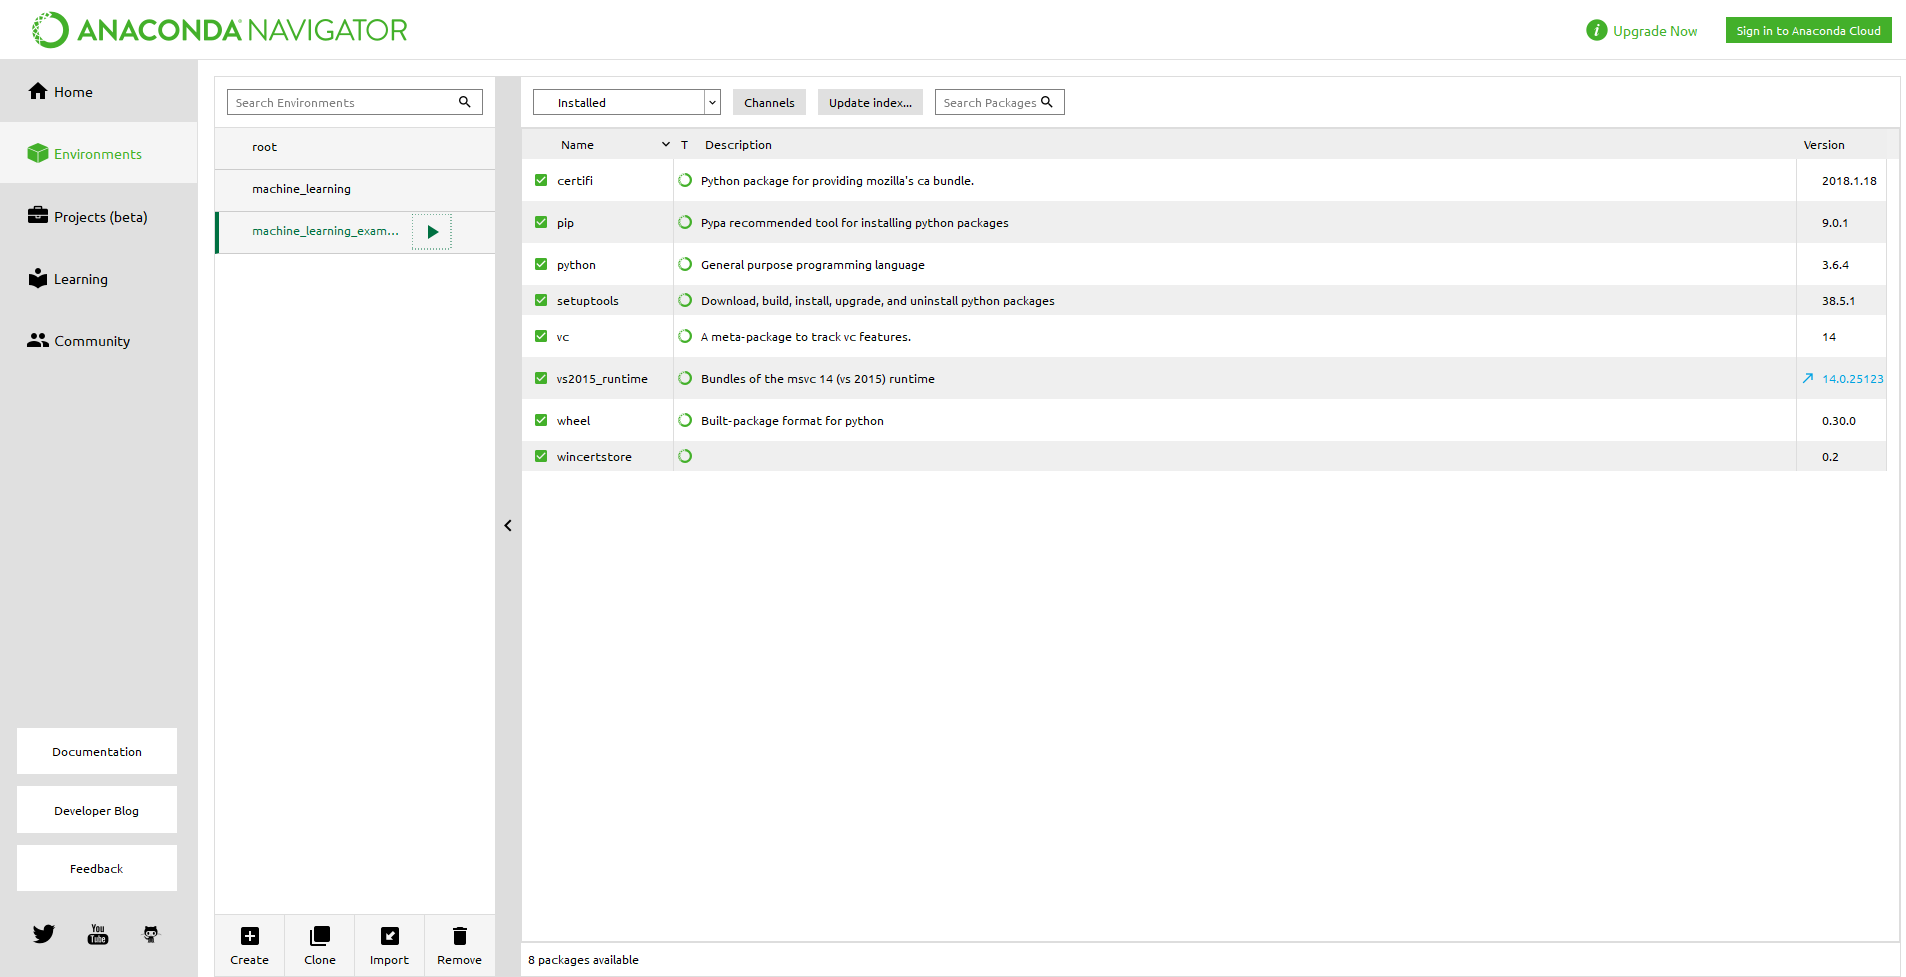Toggle the vs2015_runtime package checkbox
The height and width of the screenshot is (977, 1906).
[x=541, y=378]
